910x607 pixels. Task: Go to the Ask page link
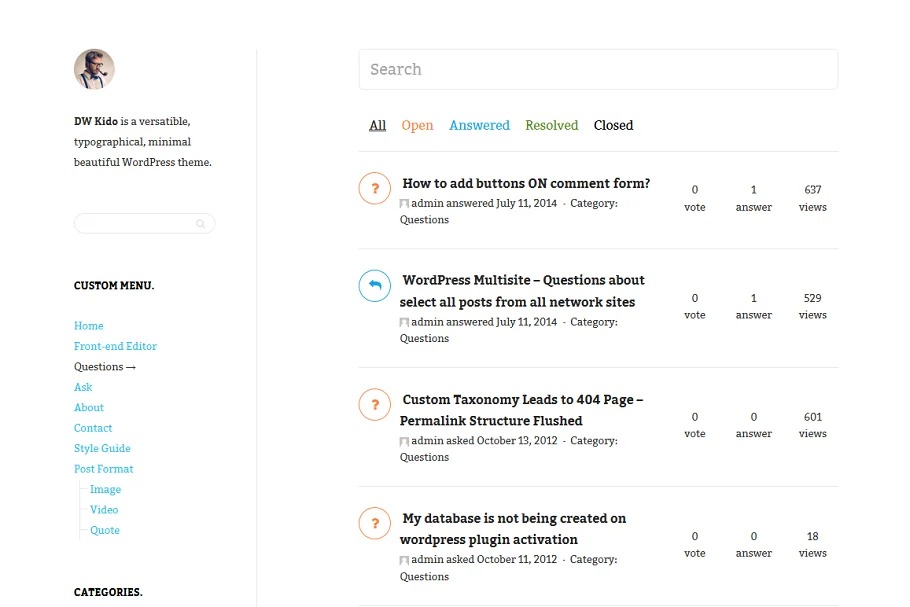[x=83, y=388]
